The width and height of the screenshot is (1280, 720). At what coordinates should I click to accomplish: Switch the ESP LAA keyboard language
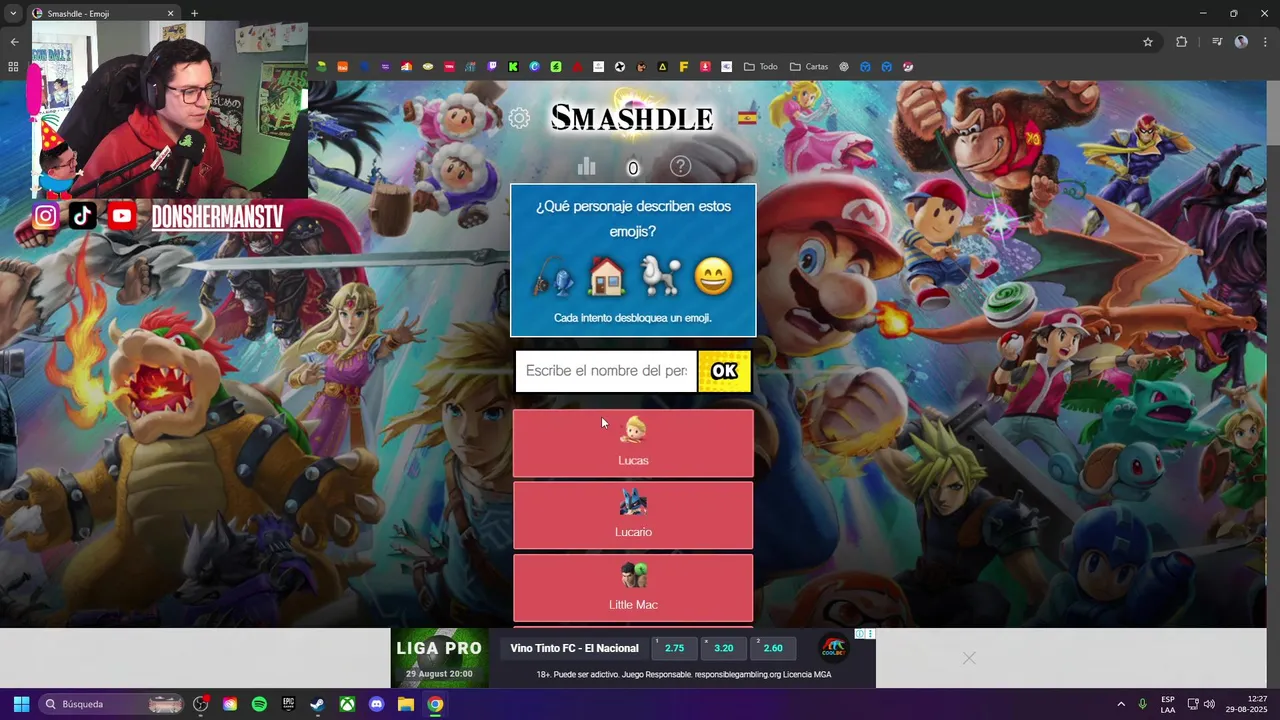[x=1168, y=704]
